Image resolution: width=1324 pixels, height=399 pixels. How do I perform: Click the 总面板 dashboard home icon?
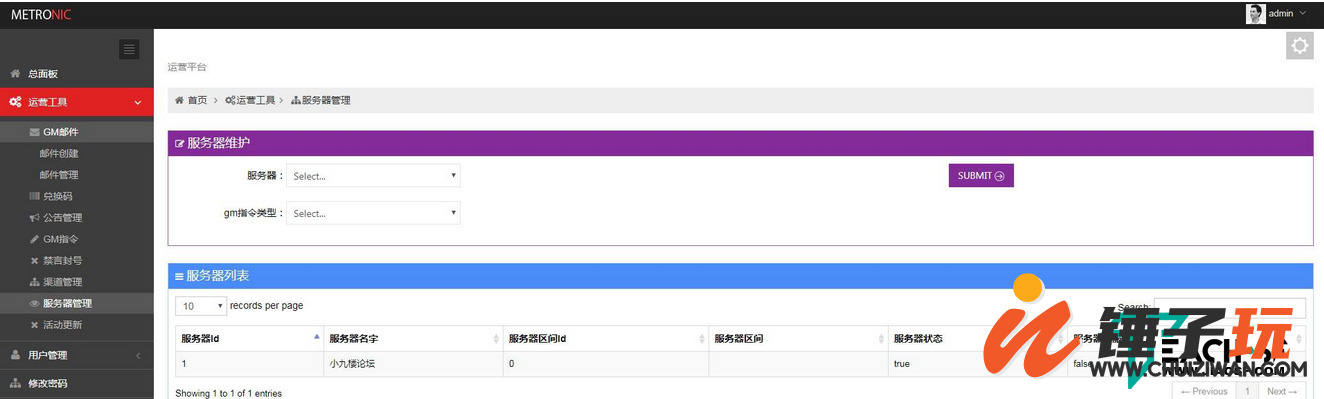(15, 74)
